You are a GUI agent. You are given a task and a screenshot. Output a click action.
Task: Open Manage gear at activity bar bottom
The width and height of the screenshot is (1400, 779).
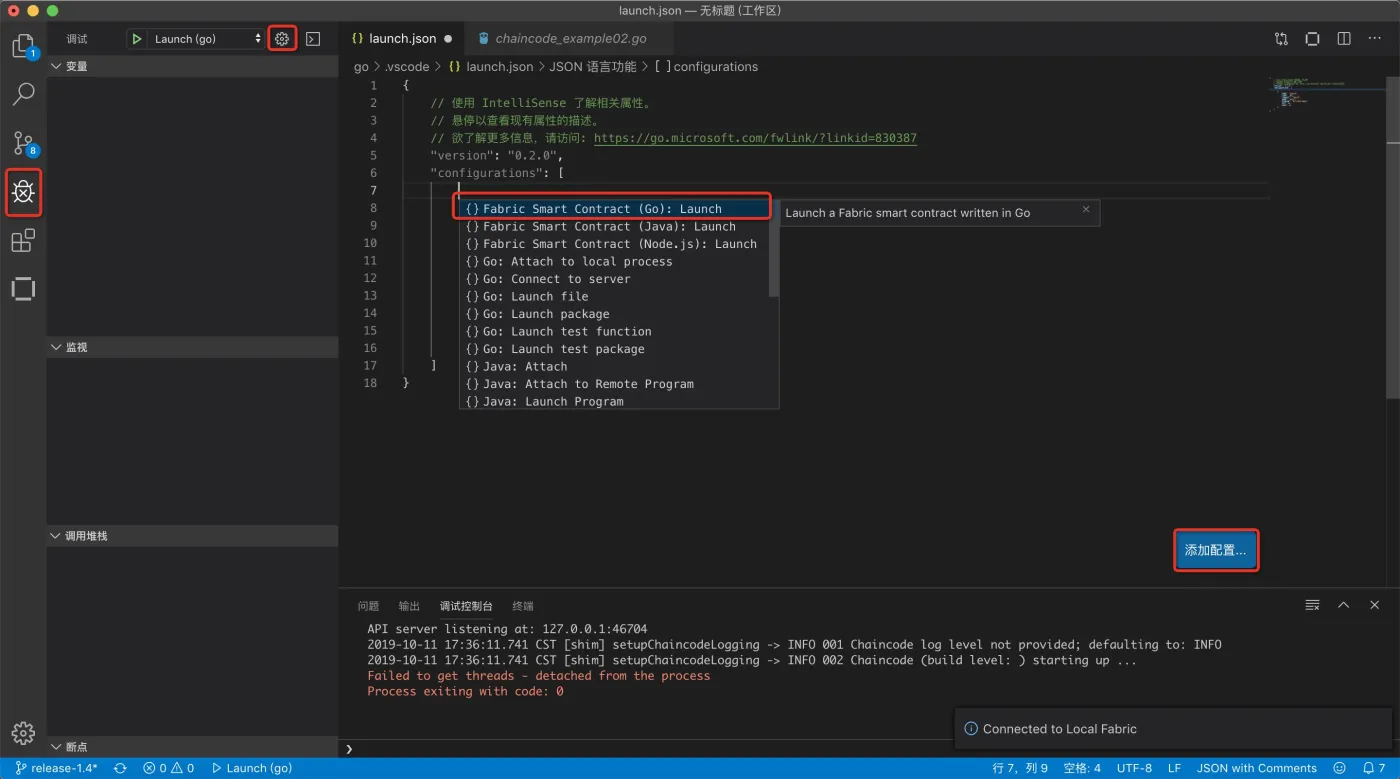[23, 733]
